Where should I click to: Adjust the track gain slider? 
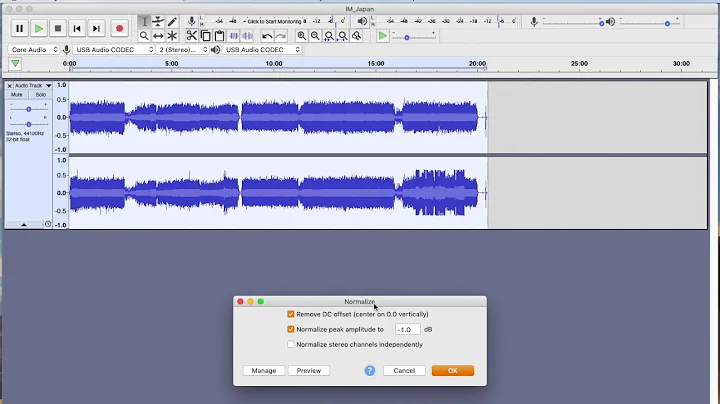pos(28,109)
